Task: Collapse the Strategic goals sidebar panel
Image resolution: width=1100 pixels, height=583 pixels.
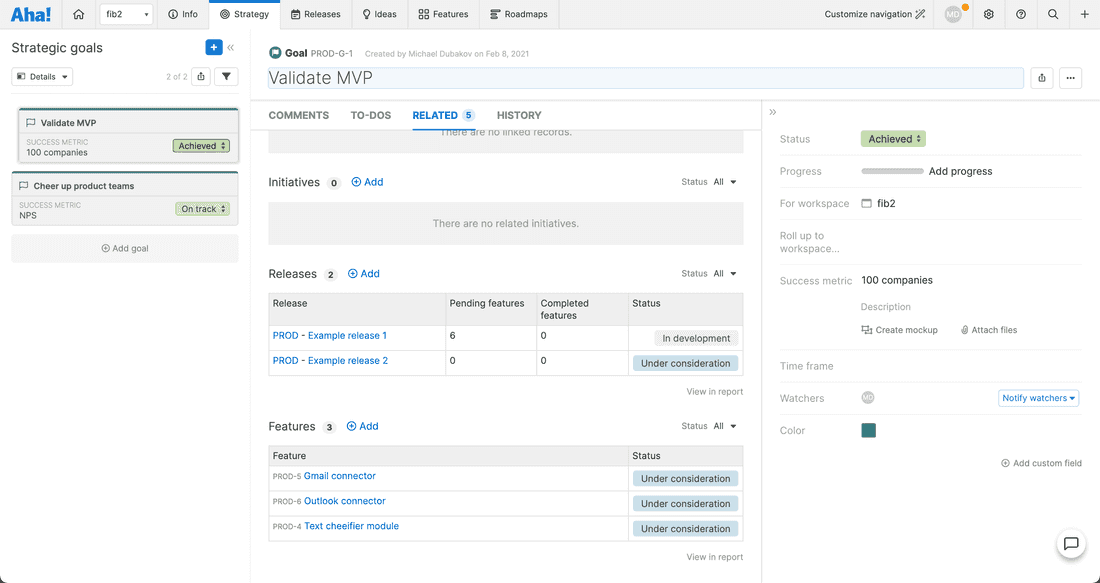Action: click(x=231, y=47)
